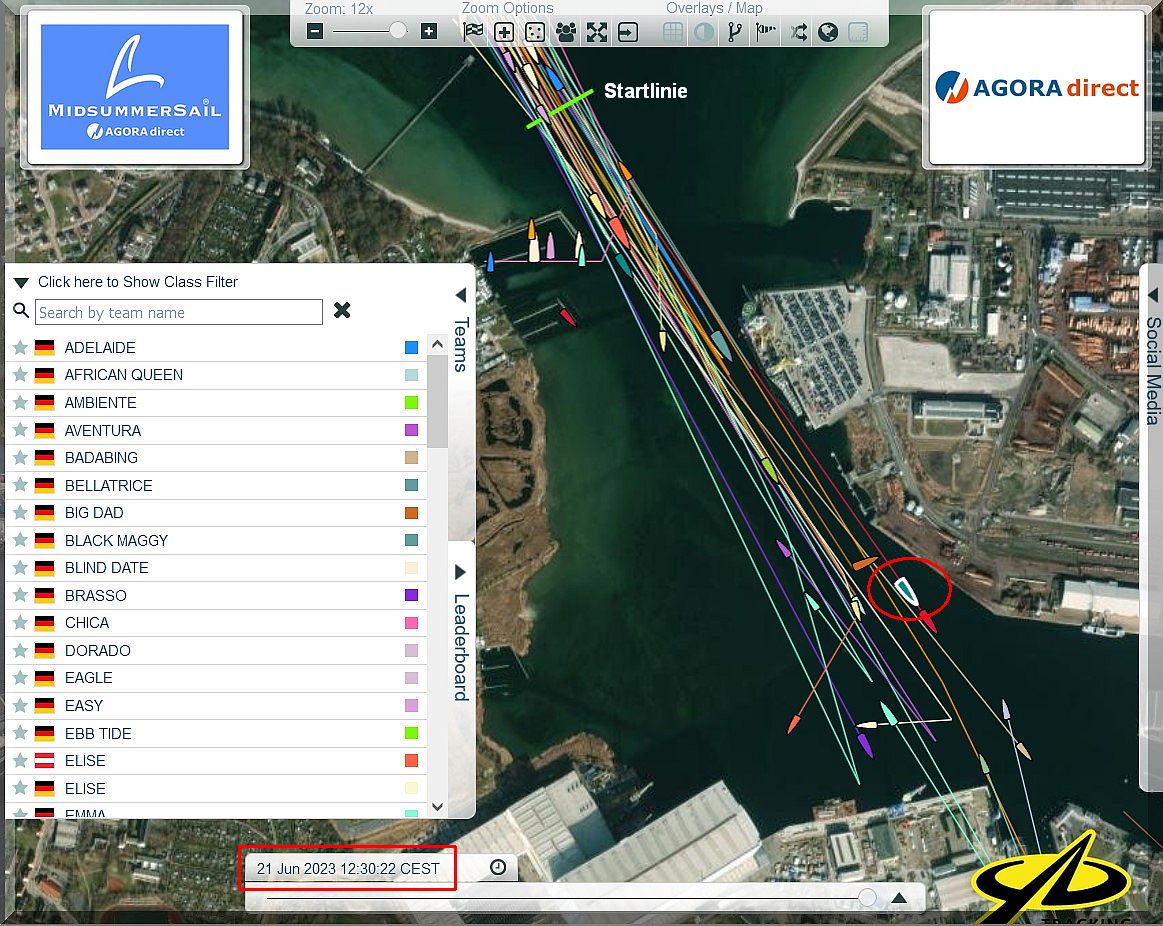This screenshot has width=1163, height=926.
Task: Click the zoom in plus button
Action: tap(429, 32)
